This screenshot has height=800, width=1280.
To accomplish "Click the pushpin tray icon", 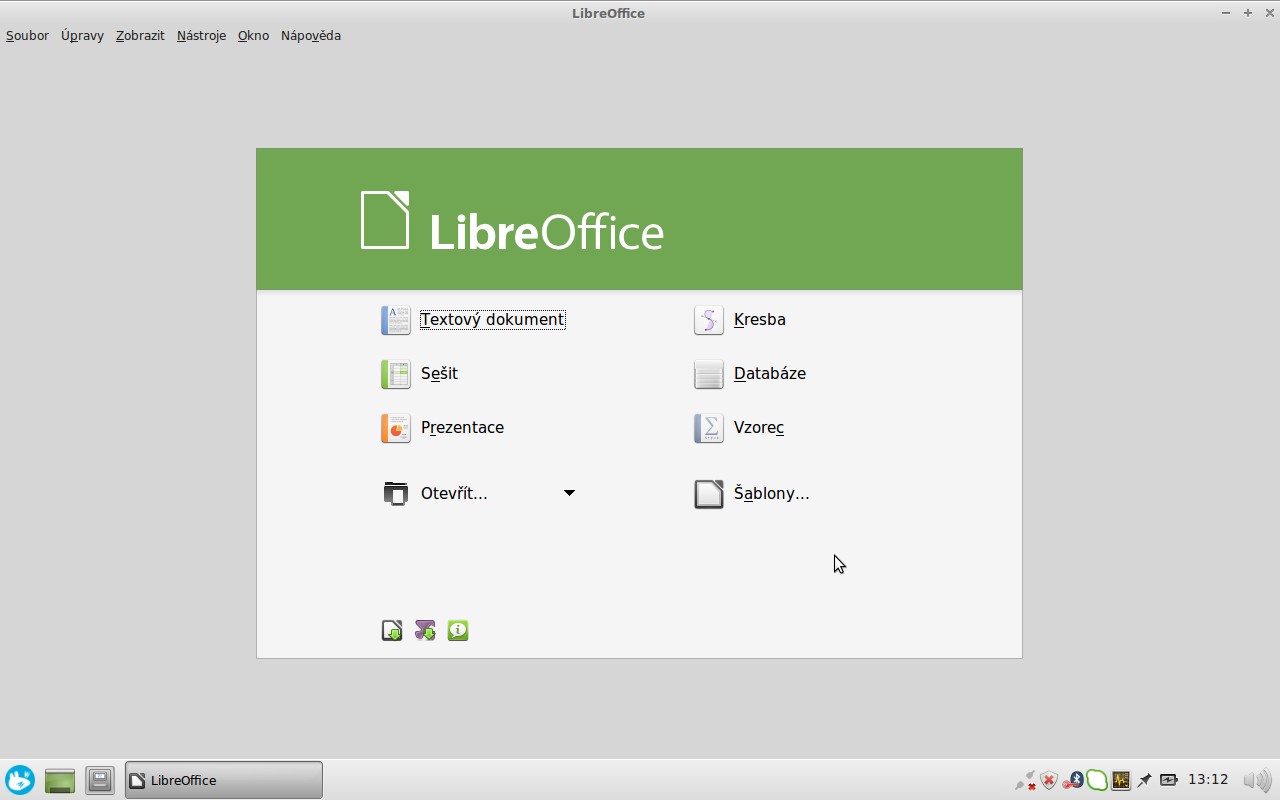I will (1145, 780).
